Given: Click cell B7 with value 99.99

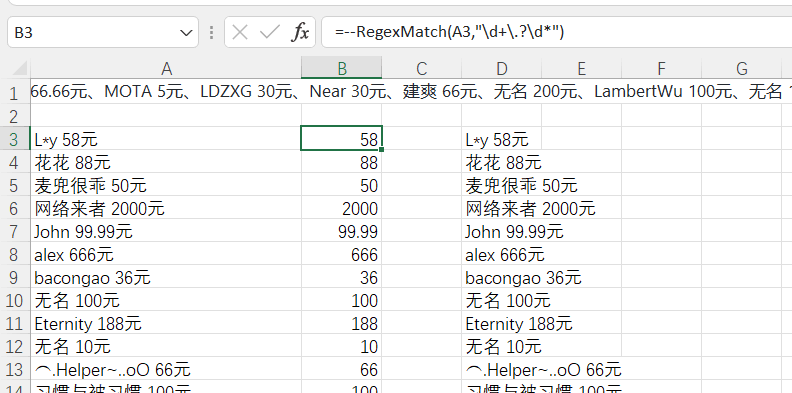Looking at the screenshot, I should [341, 231].
